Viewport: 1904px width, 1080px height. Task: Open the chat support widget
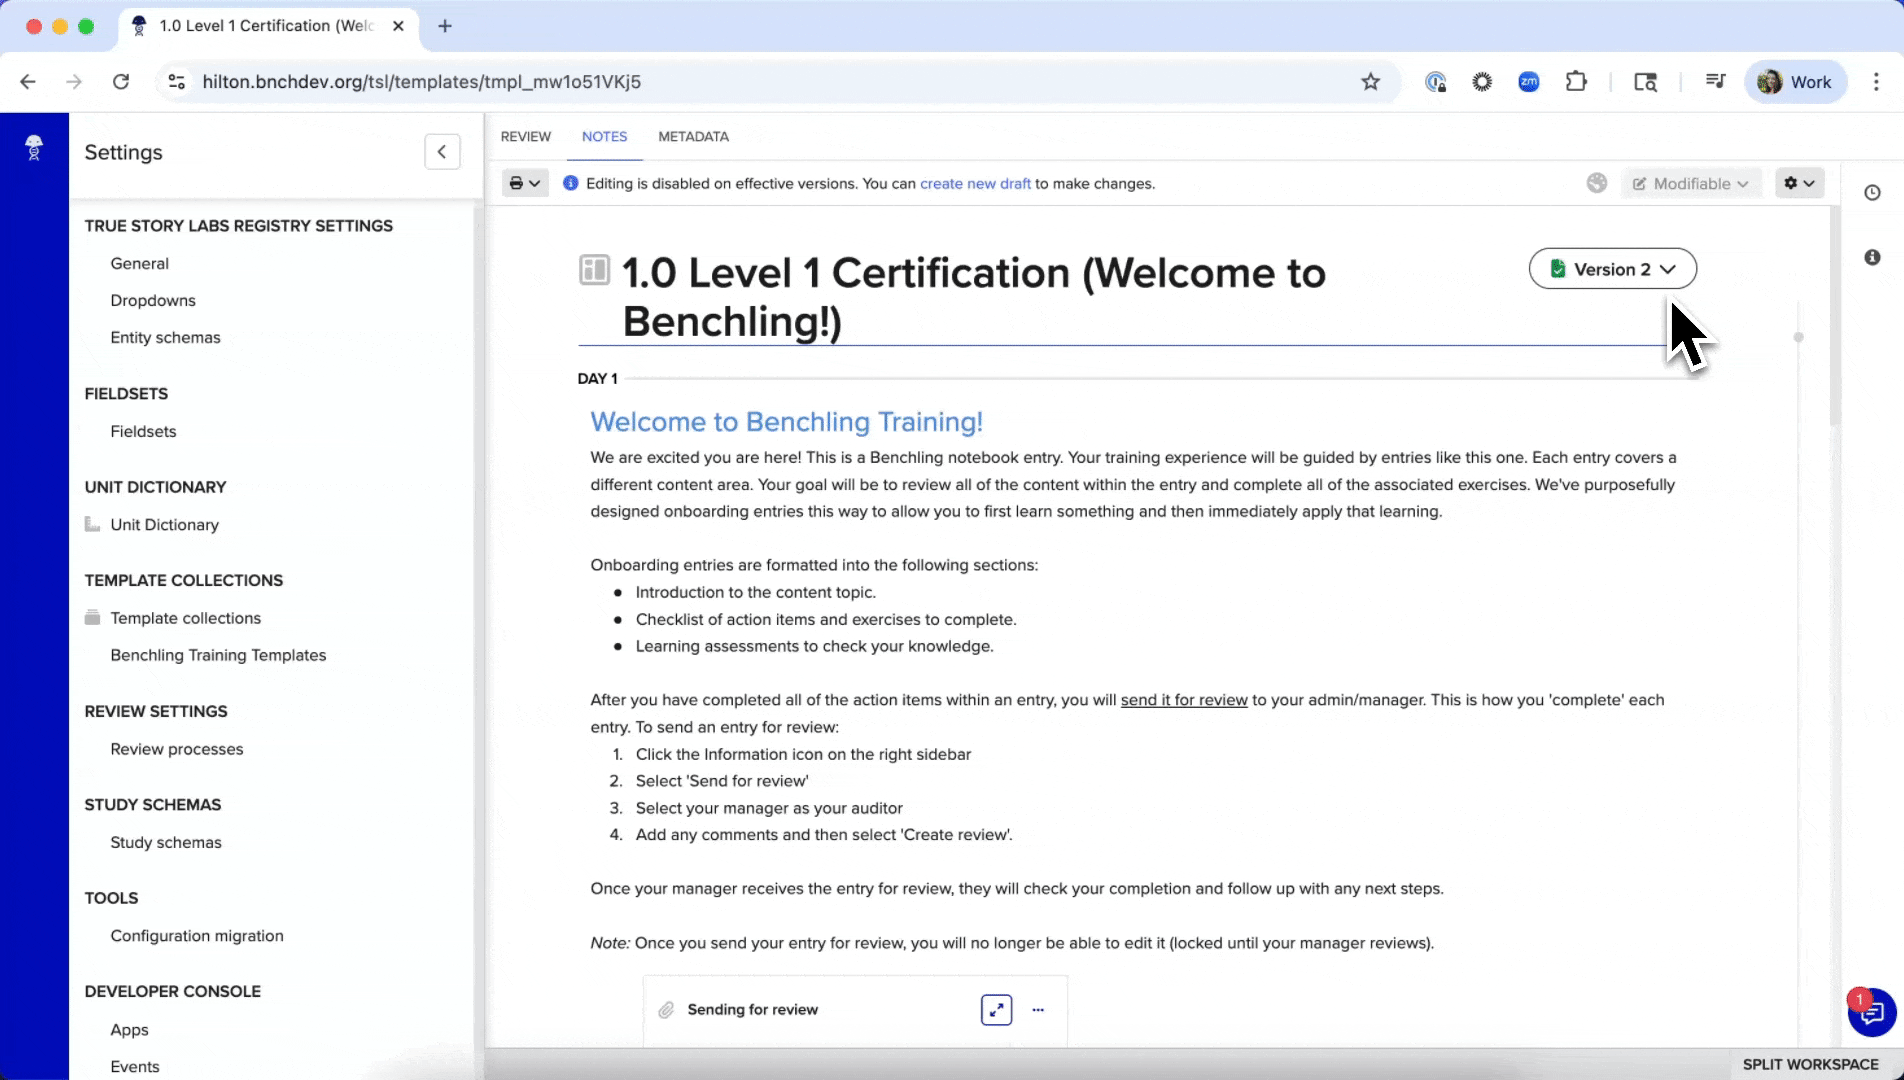pyautogui.click(x=1871, y=1014)
